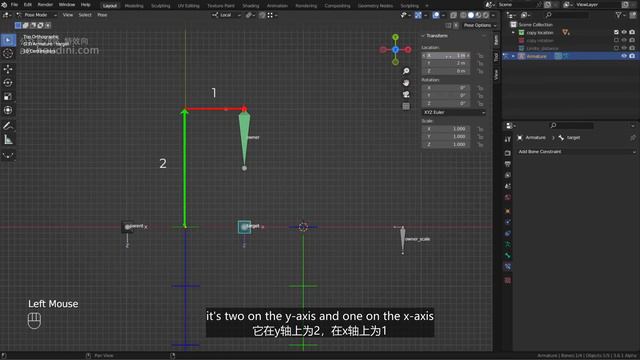
Task: Open Bone Constraints properties tab
Action: [x=507, y=267]
